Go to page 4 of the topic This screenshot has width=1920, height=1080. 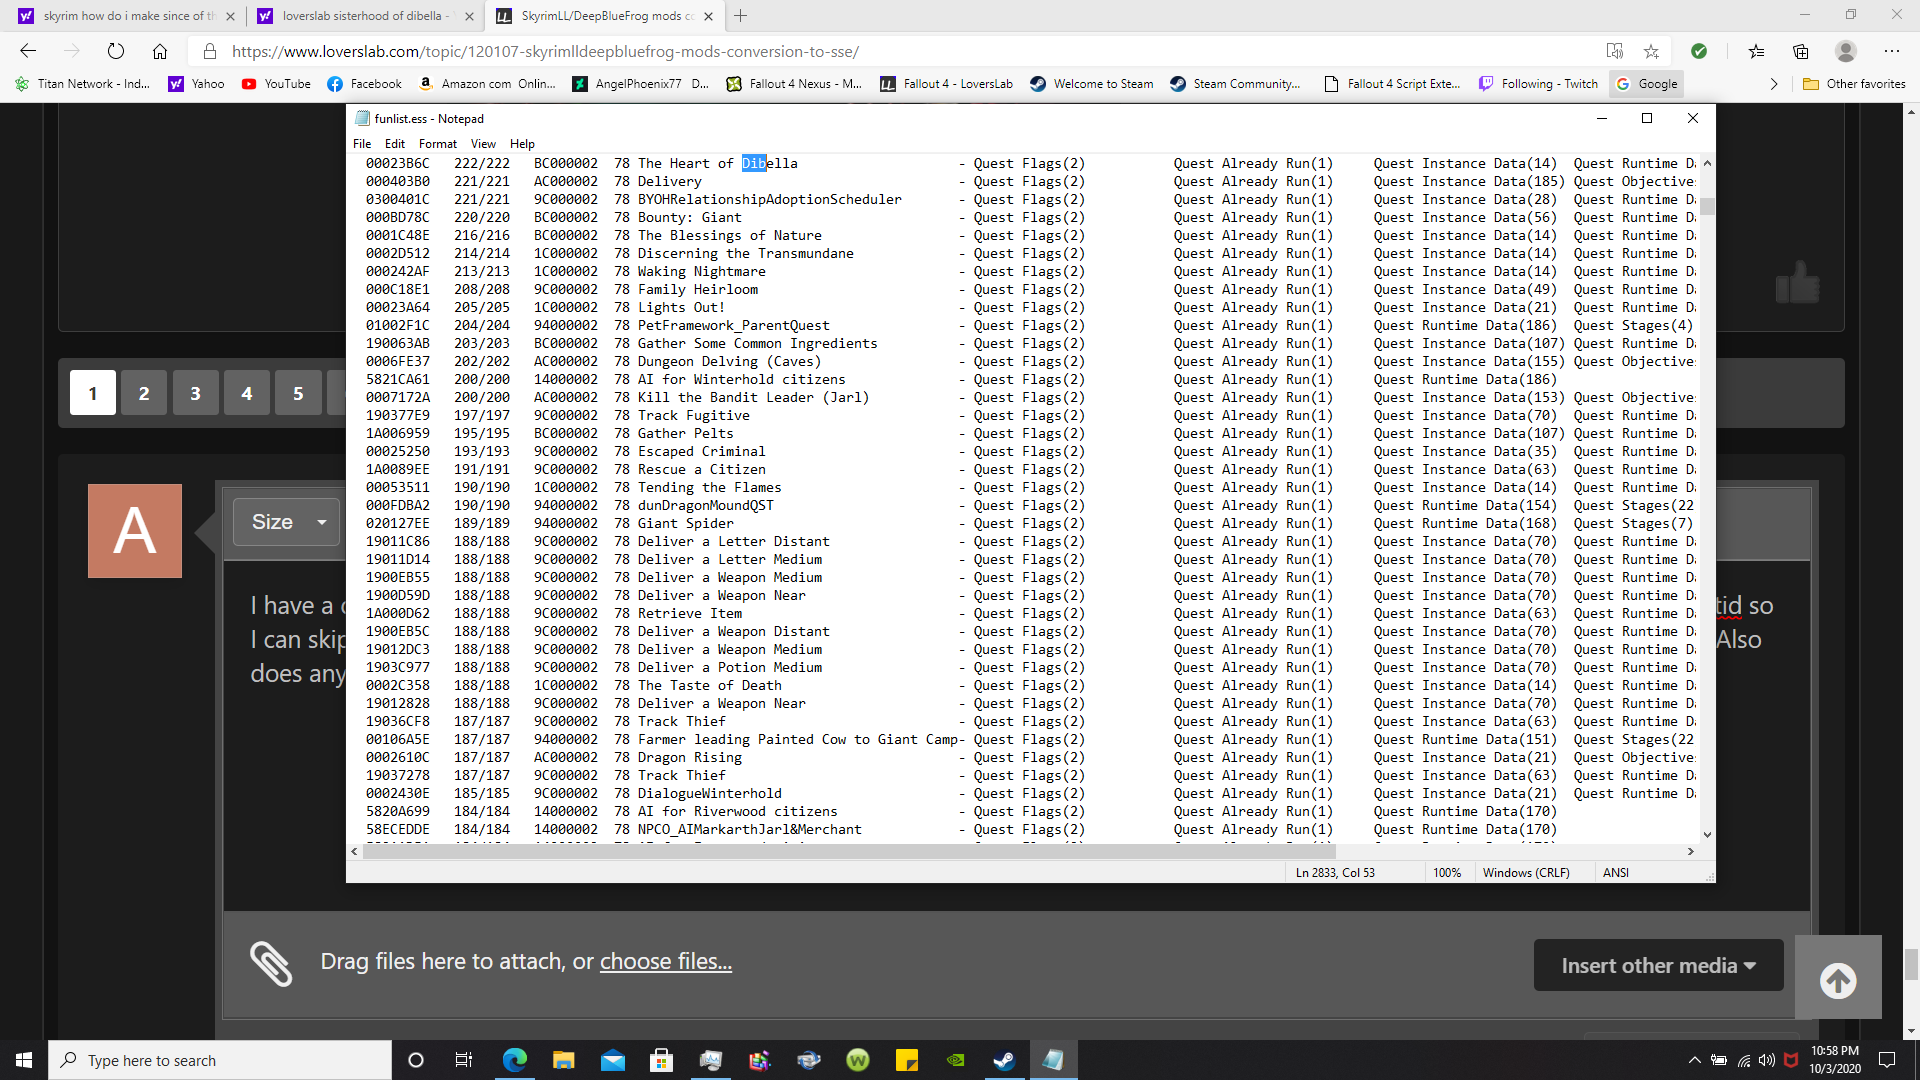pos(247,393)
